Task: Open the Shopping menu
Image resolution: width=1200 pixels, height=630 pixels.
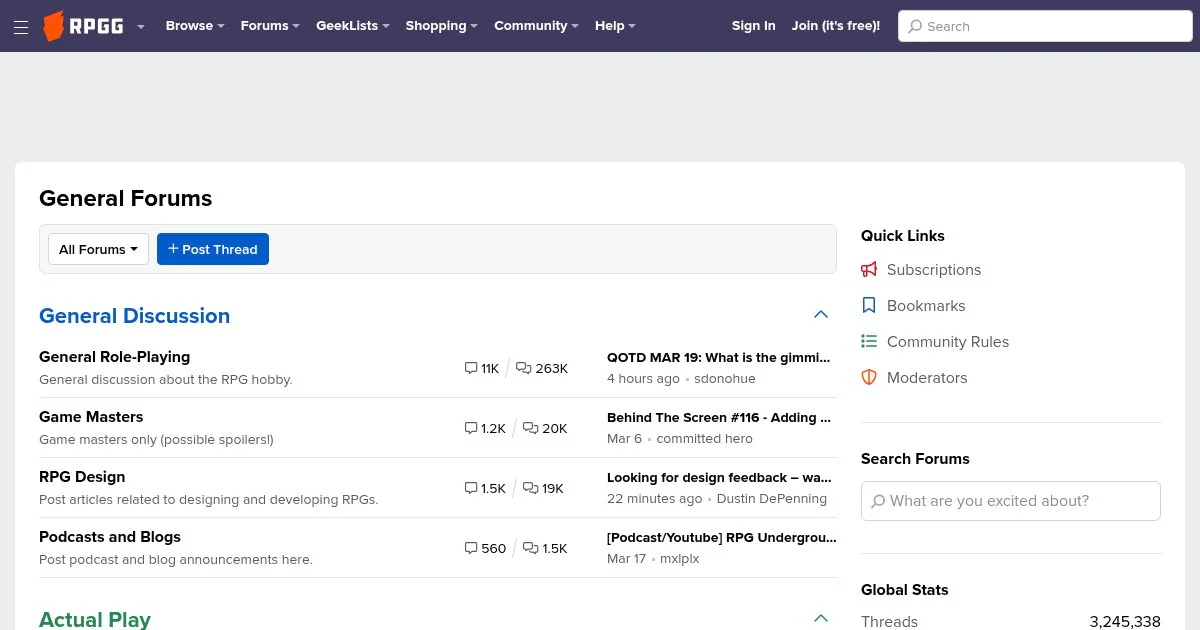Action: tap(441, 26)
